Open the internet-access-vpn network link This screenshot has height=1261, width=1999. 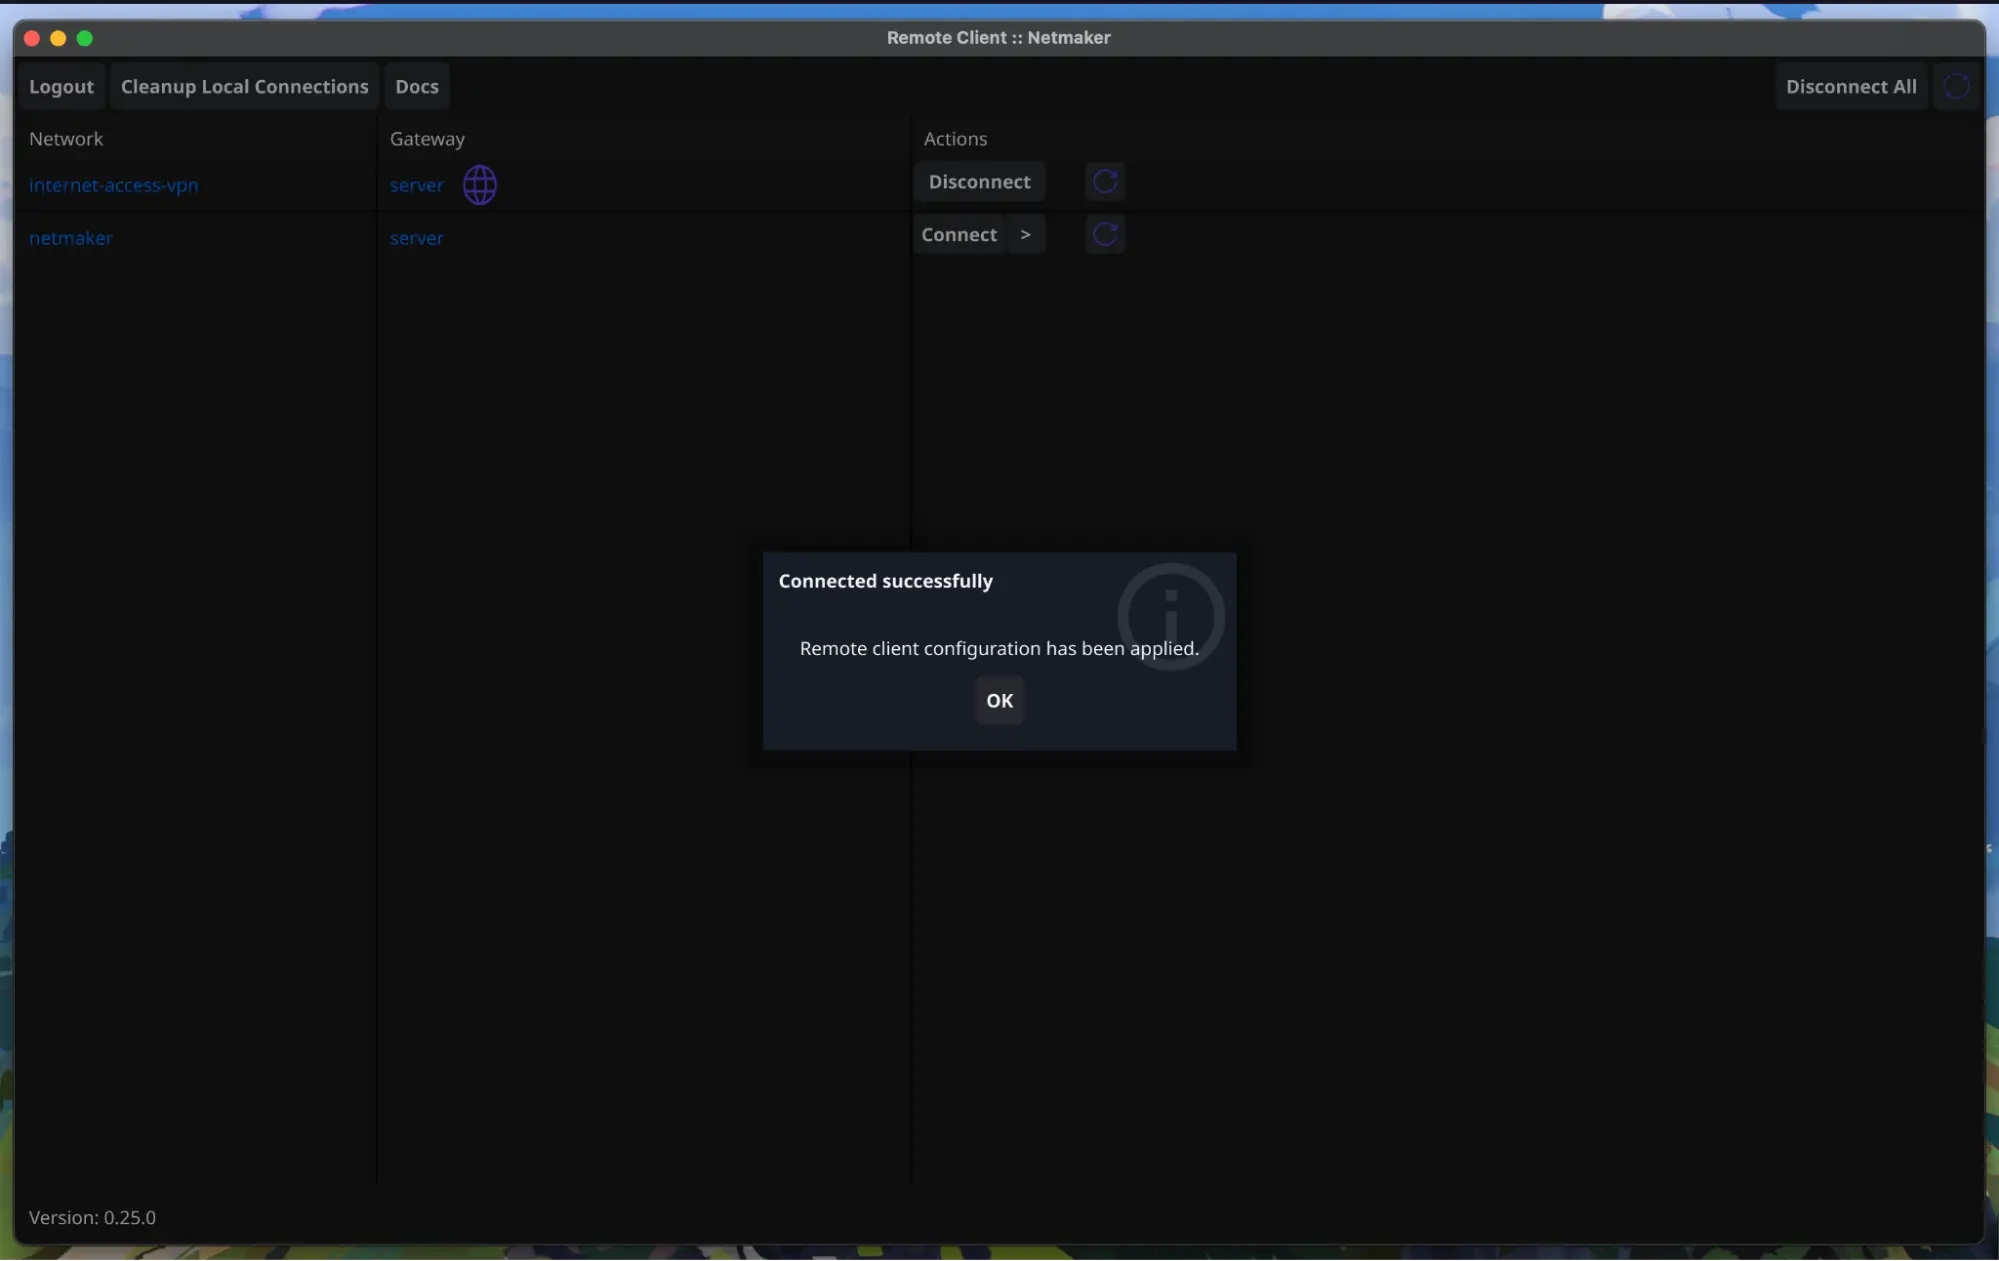click(x=113, y=186)
